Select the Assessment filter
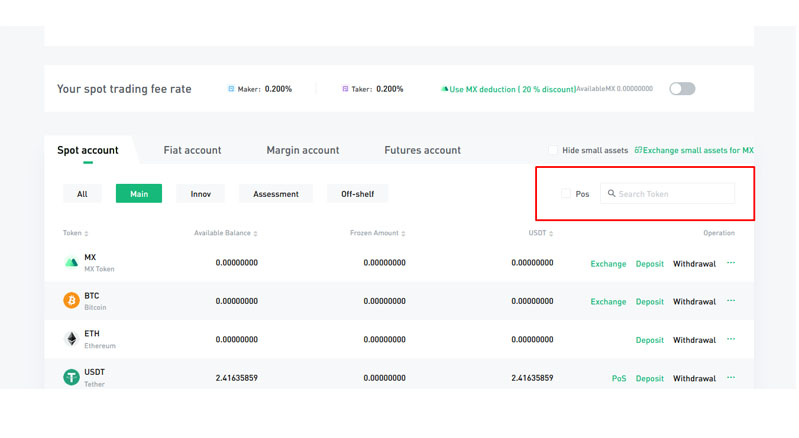Viewport: 799px width, 438px height. (276, 194)
